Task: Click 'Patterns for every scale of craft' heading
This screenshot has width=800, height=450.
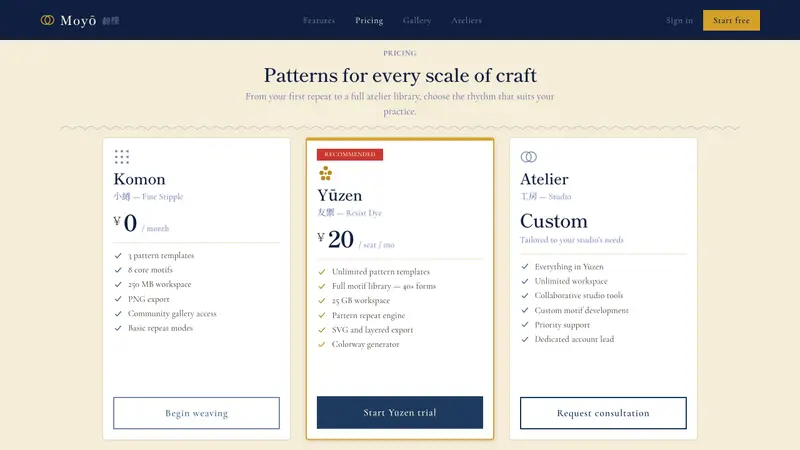Action: click(400, 76)
